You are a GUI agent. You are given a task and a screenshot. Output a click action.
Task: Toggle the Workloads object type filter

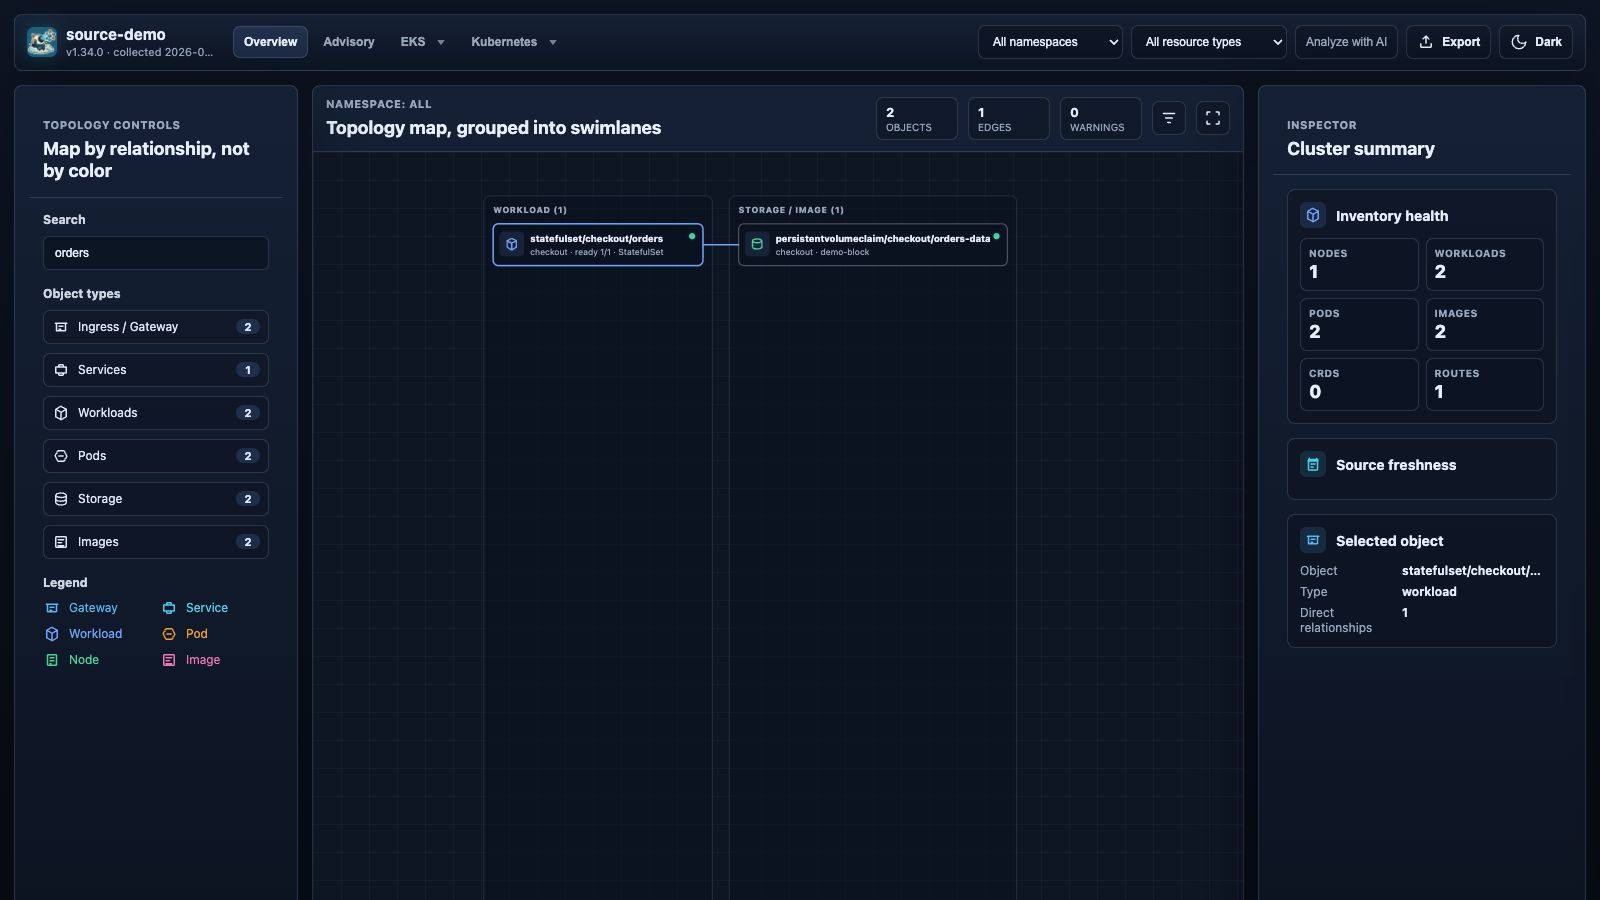(156, 413)
